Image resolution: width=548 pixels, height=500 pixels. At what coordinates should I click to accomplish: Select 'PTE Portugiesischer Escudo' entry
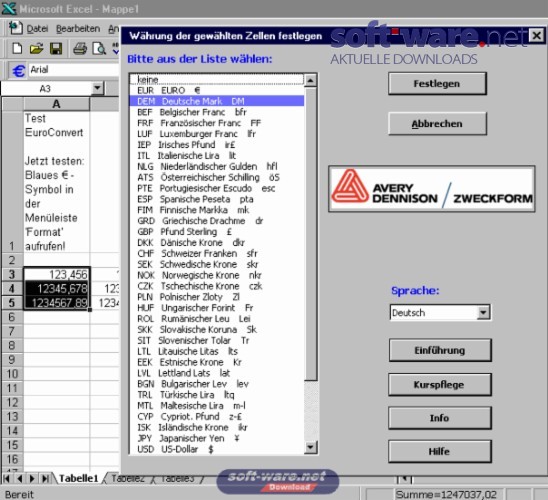pyautogui.click(x=217, y=188)
